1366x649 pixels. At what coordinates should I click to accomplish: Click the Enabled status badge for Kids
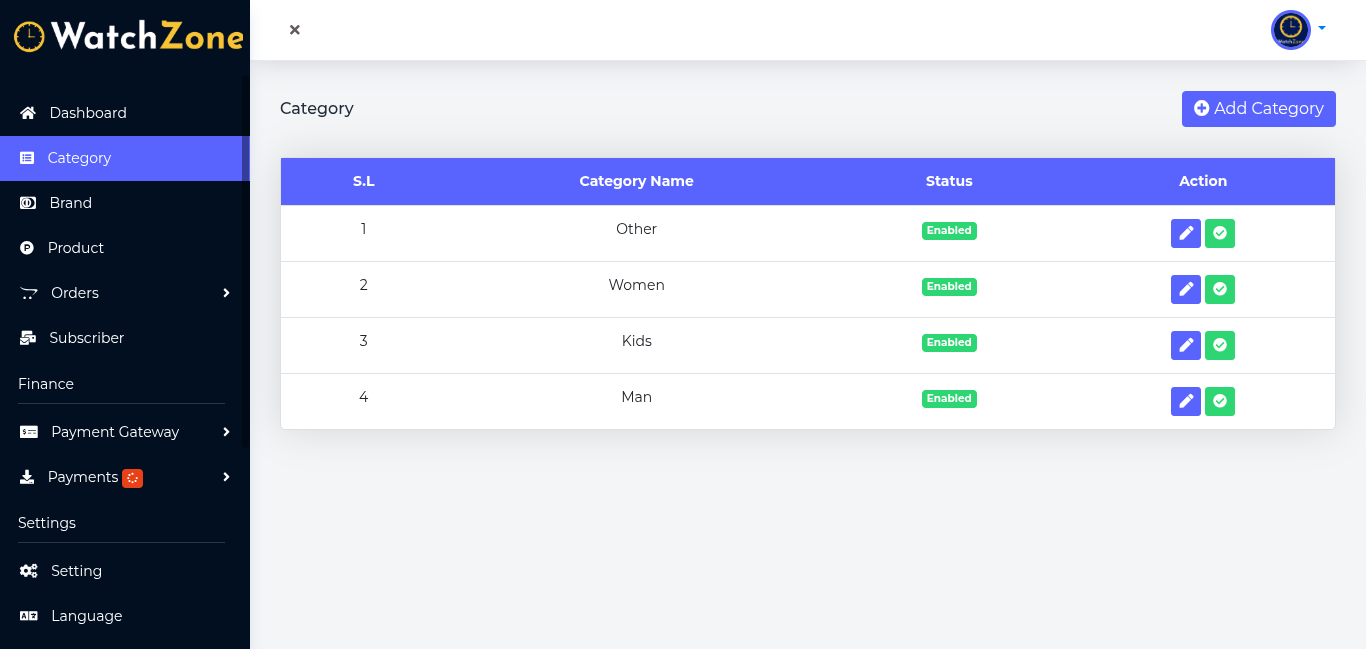point(949,342)
